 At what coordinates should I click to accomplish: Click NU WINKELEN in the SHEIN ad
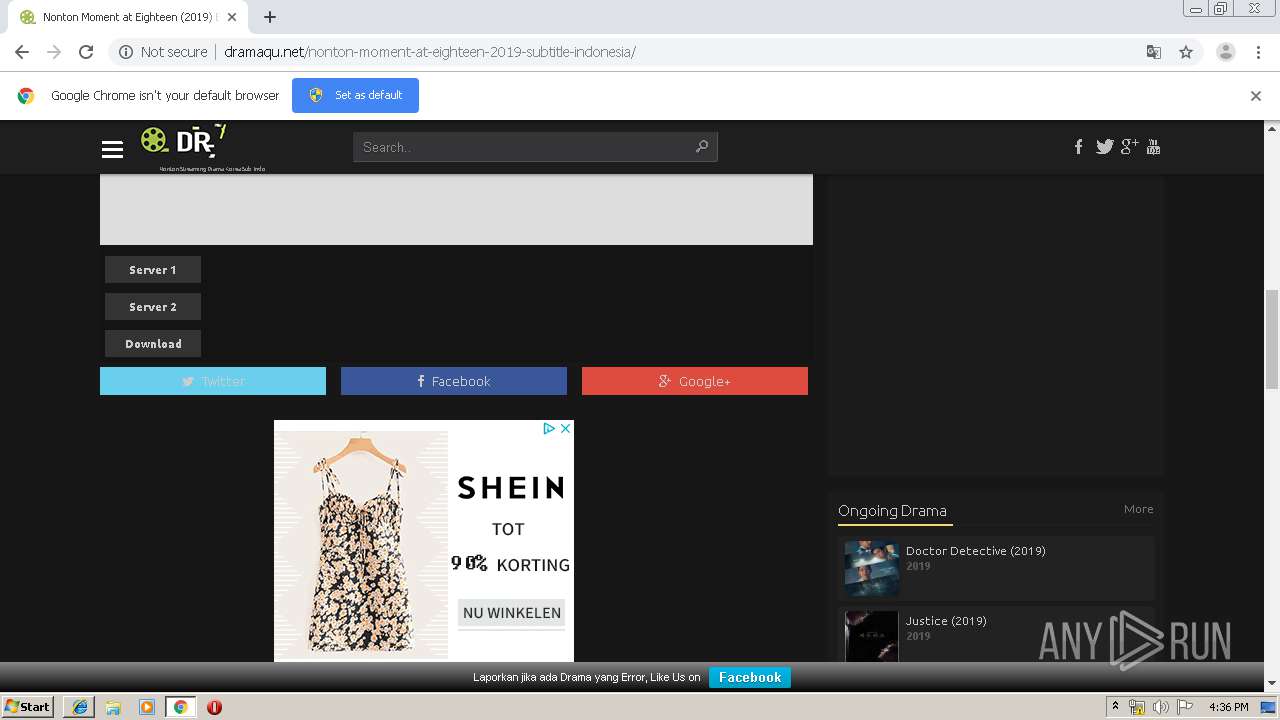512,613
